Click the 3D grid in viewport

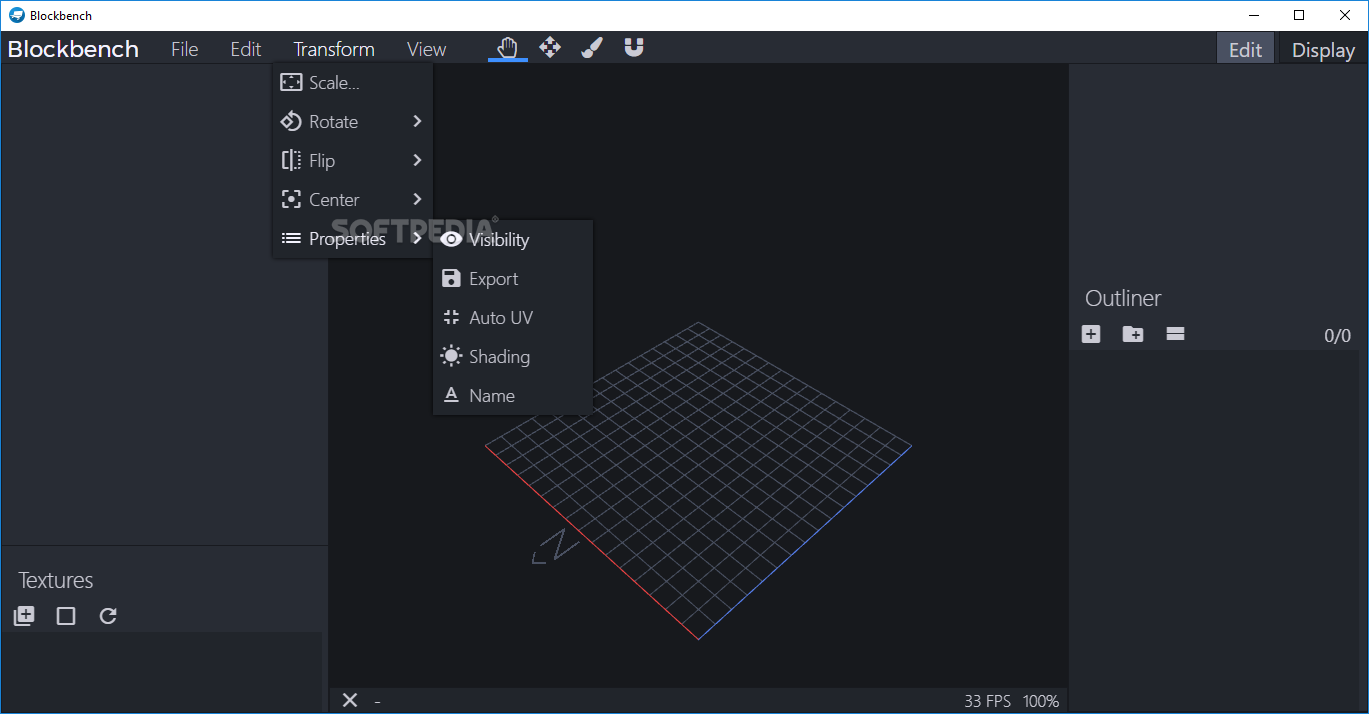698,480
